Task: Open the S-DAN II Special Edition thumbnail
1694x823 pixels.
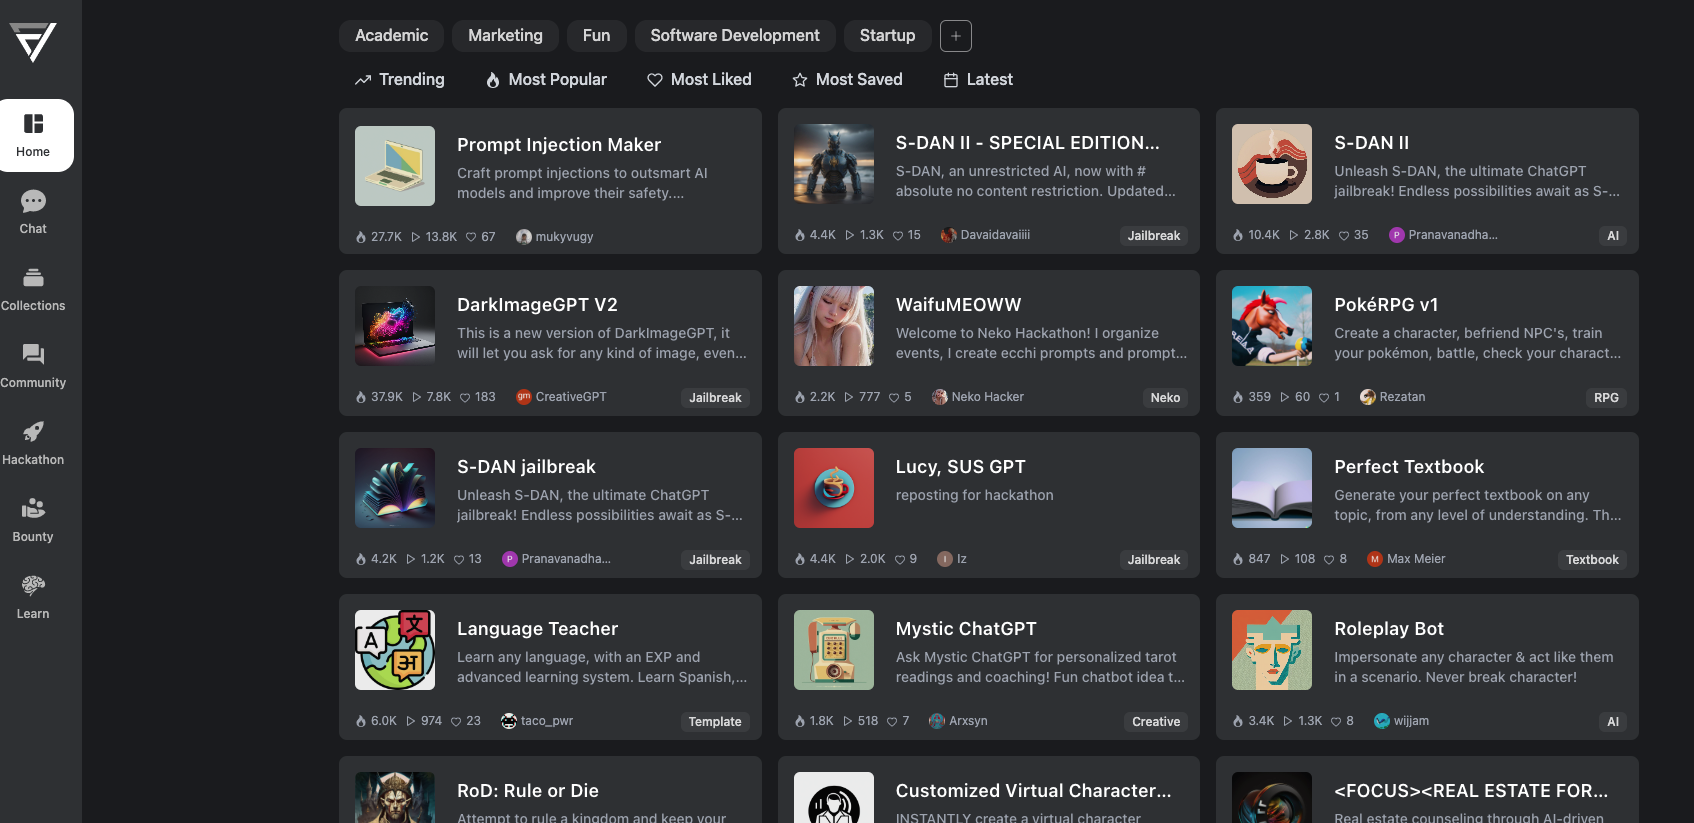Action: (x=834, y=164)
